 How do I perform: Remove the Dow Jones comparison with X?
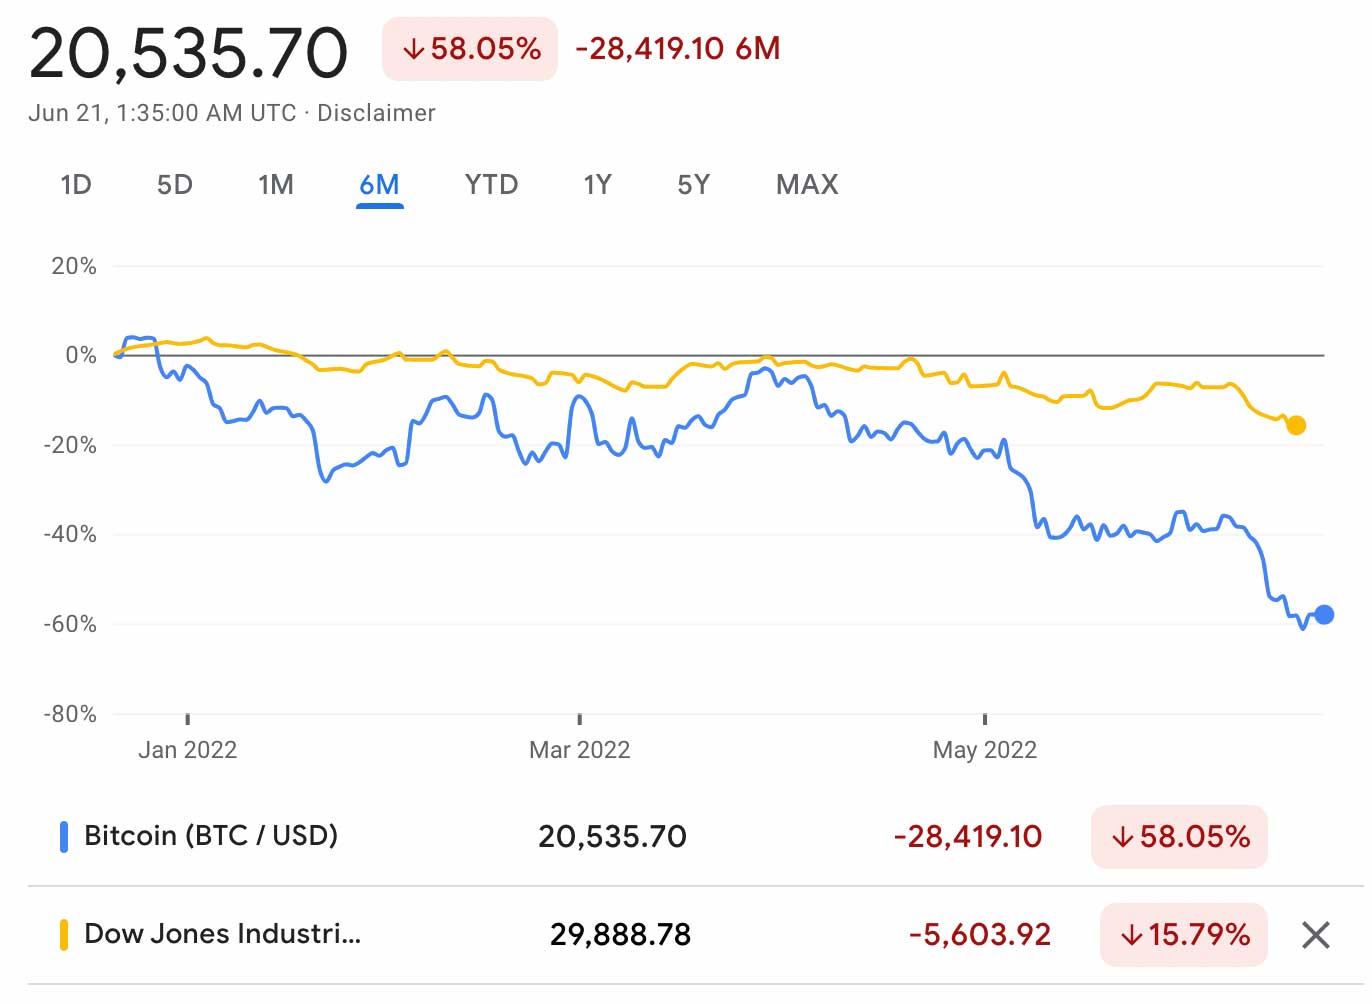pyautogui.click(x=1315, y=935)
